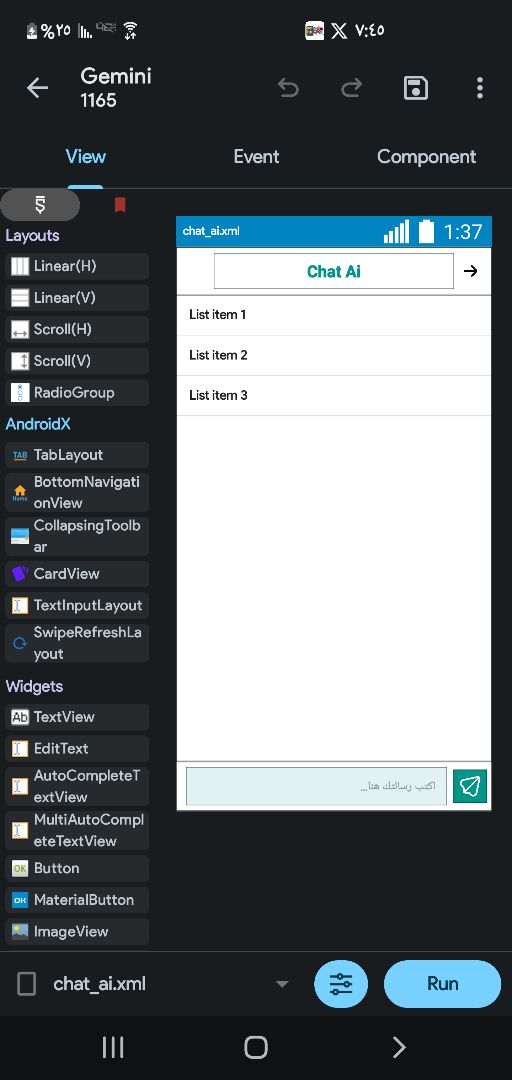Screen dimensions: 512x1080
Task: Open the three-dot overflow menu
Action: (x=480, y=87)
